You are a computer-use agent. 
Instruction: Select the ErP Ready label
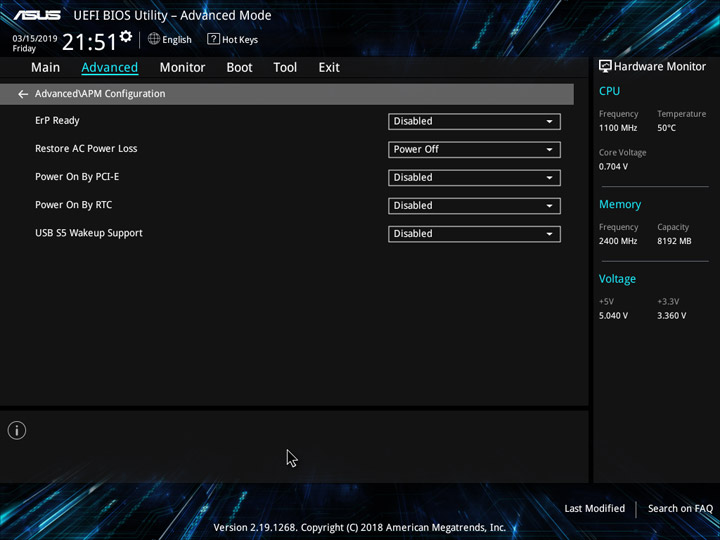[x=57, y=121]
